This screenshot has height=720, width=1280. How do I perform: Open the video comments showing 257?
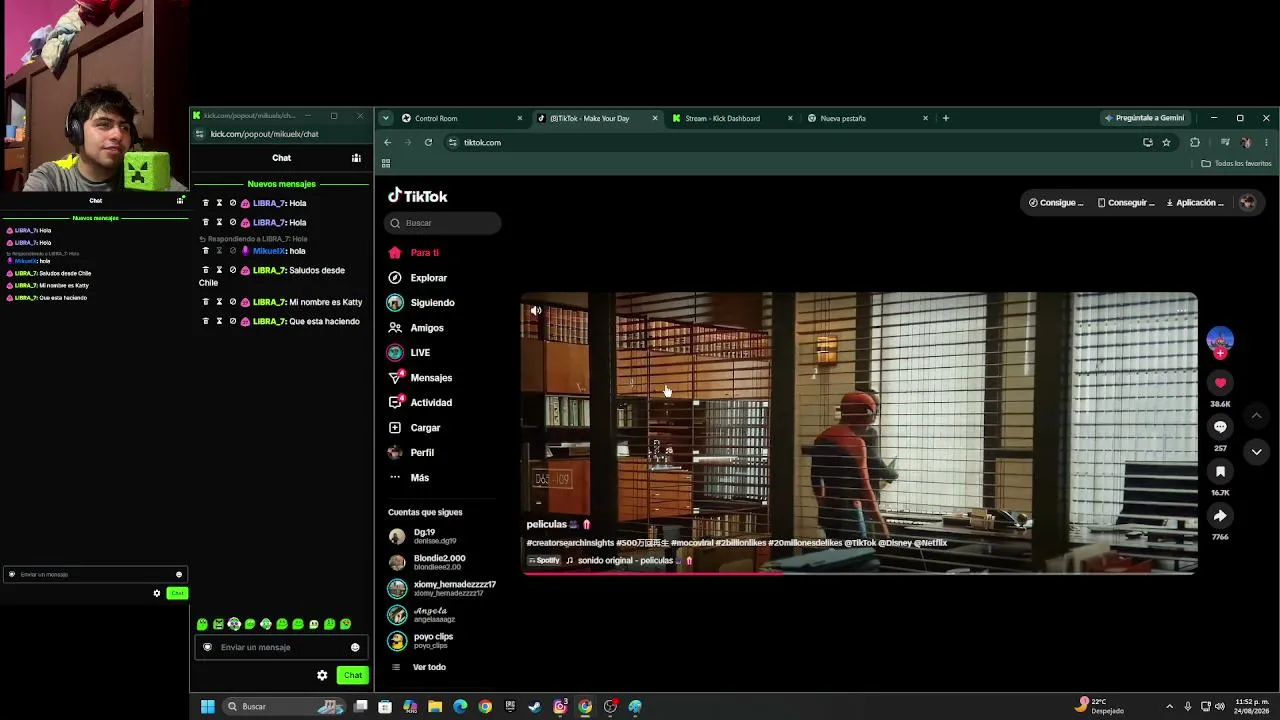(1220, 427)
